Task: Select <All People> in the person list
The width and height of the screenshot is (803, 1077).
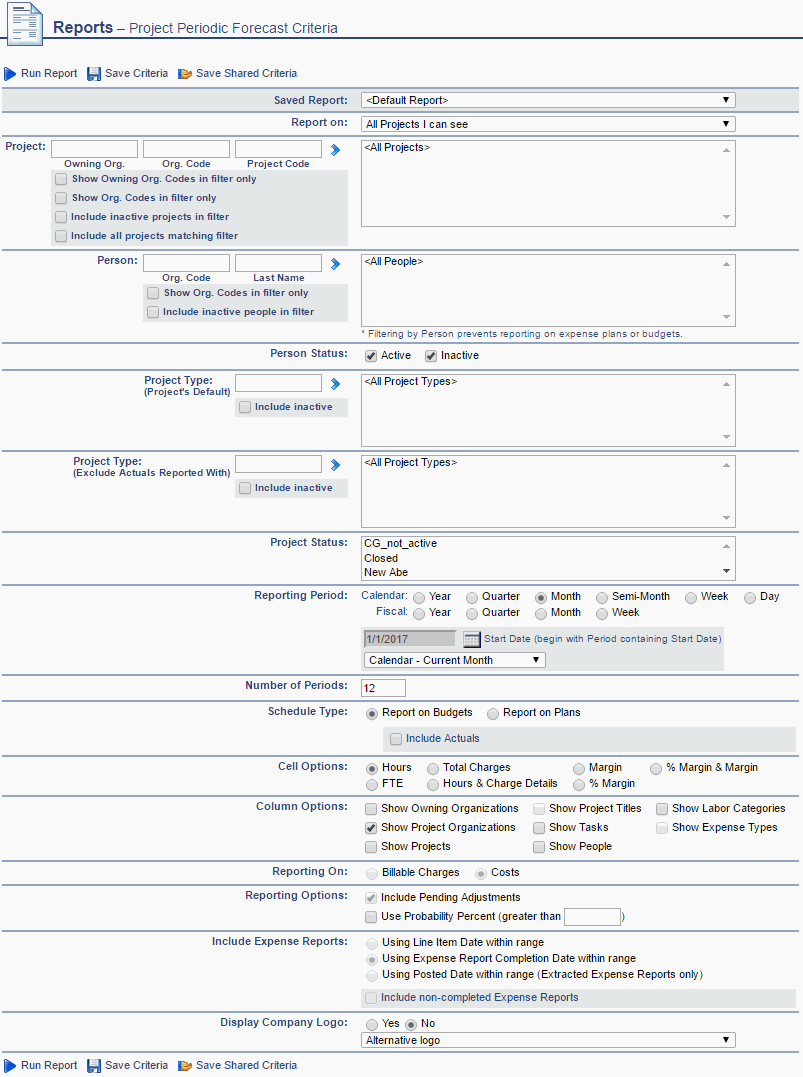Action: pos(394,261)
